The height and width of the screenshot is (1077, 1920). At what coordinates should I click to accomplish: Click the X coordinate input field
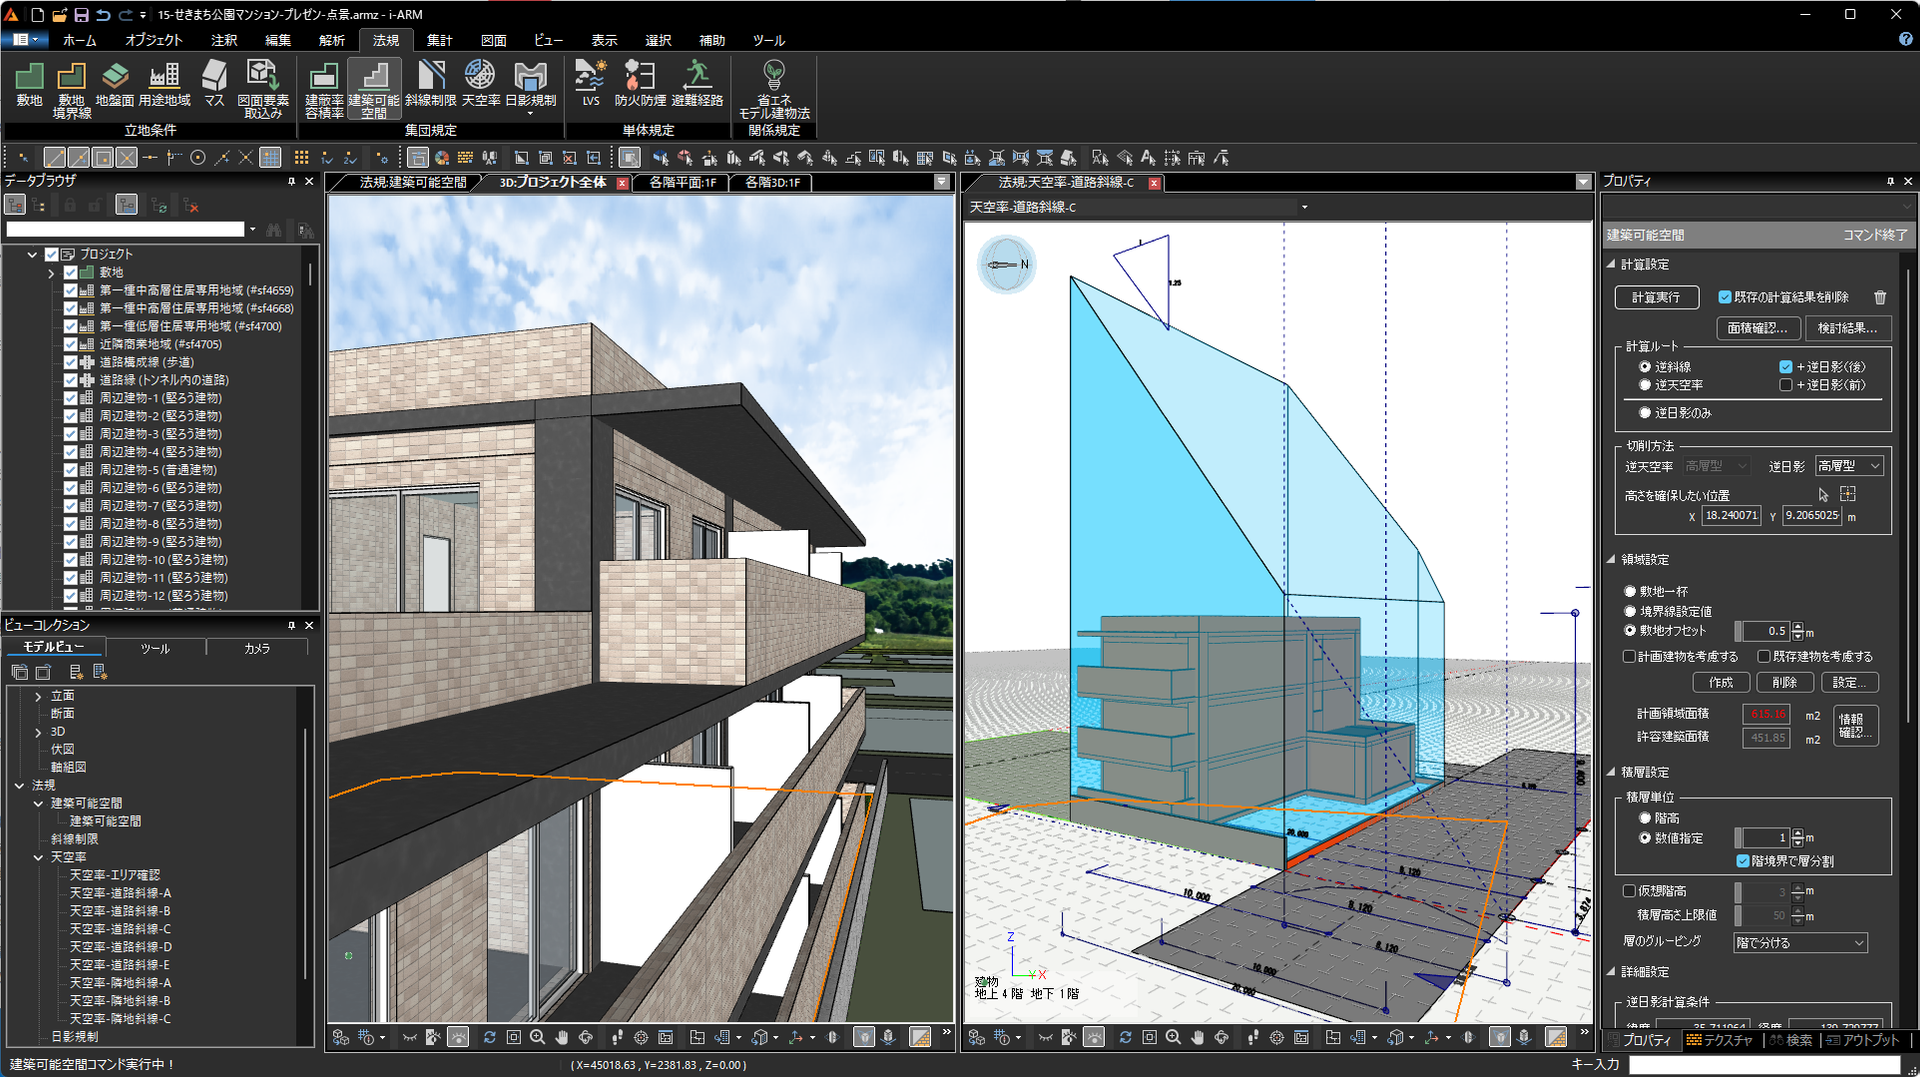point(1731,516)
